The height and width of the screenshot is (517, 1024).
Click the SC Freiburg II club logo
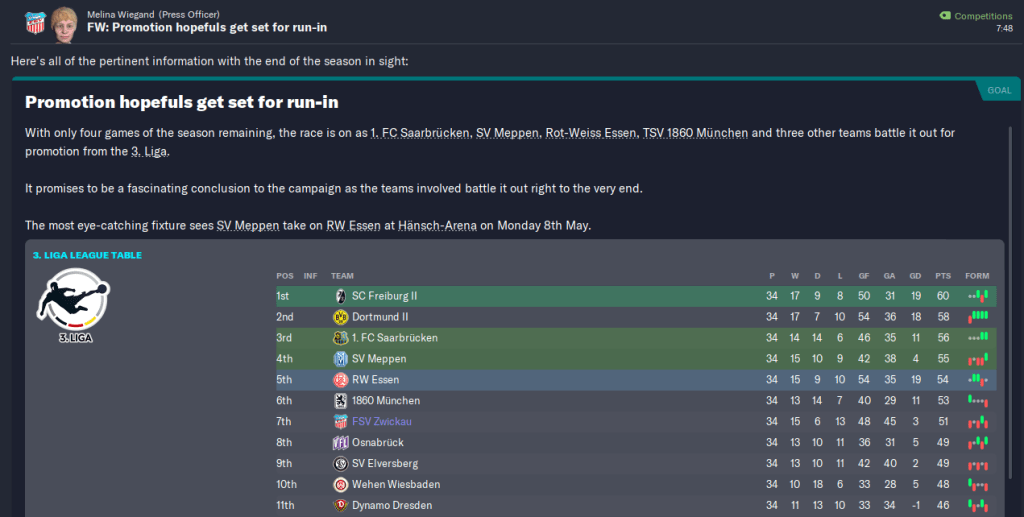pyautogui.click(x=340, y=296)
